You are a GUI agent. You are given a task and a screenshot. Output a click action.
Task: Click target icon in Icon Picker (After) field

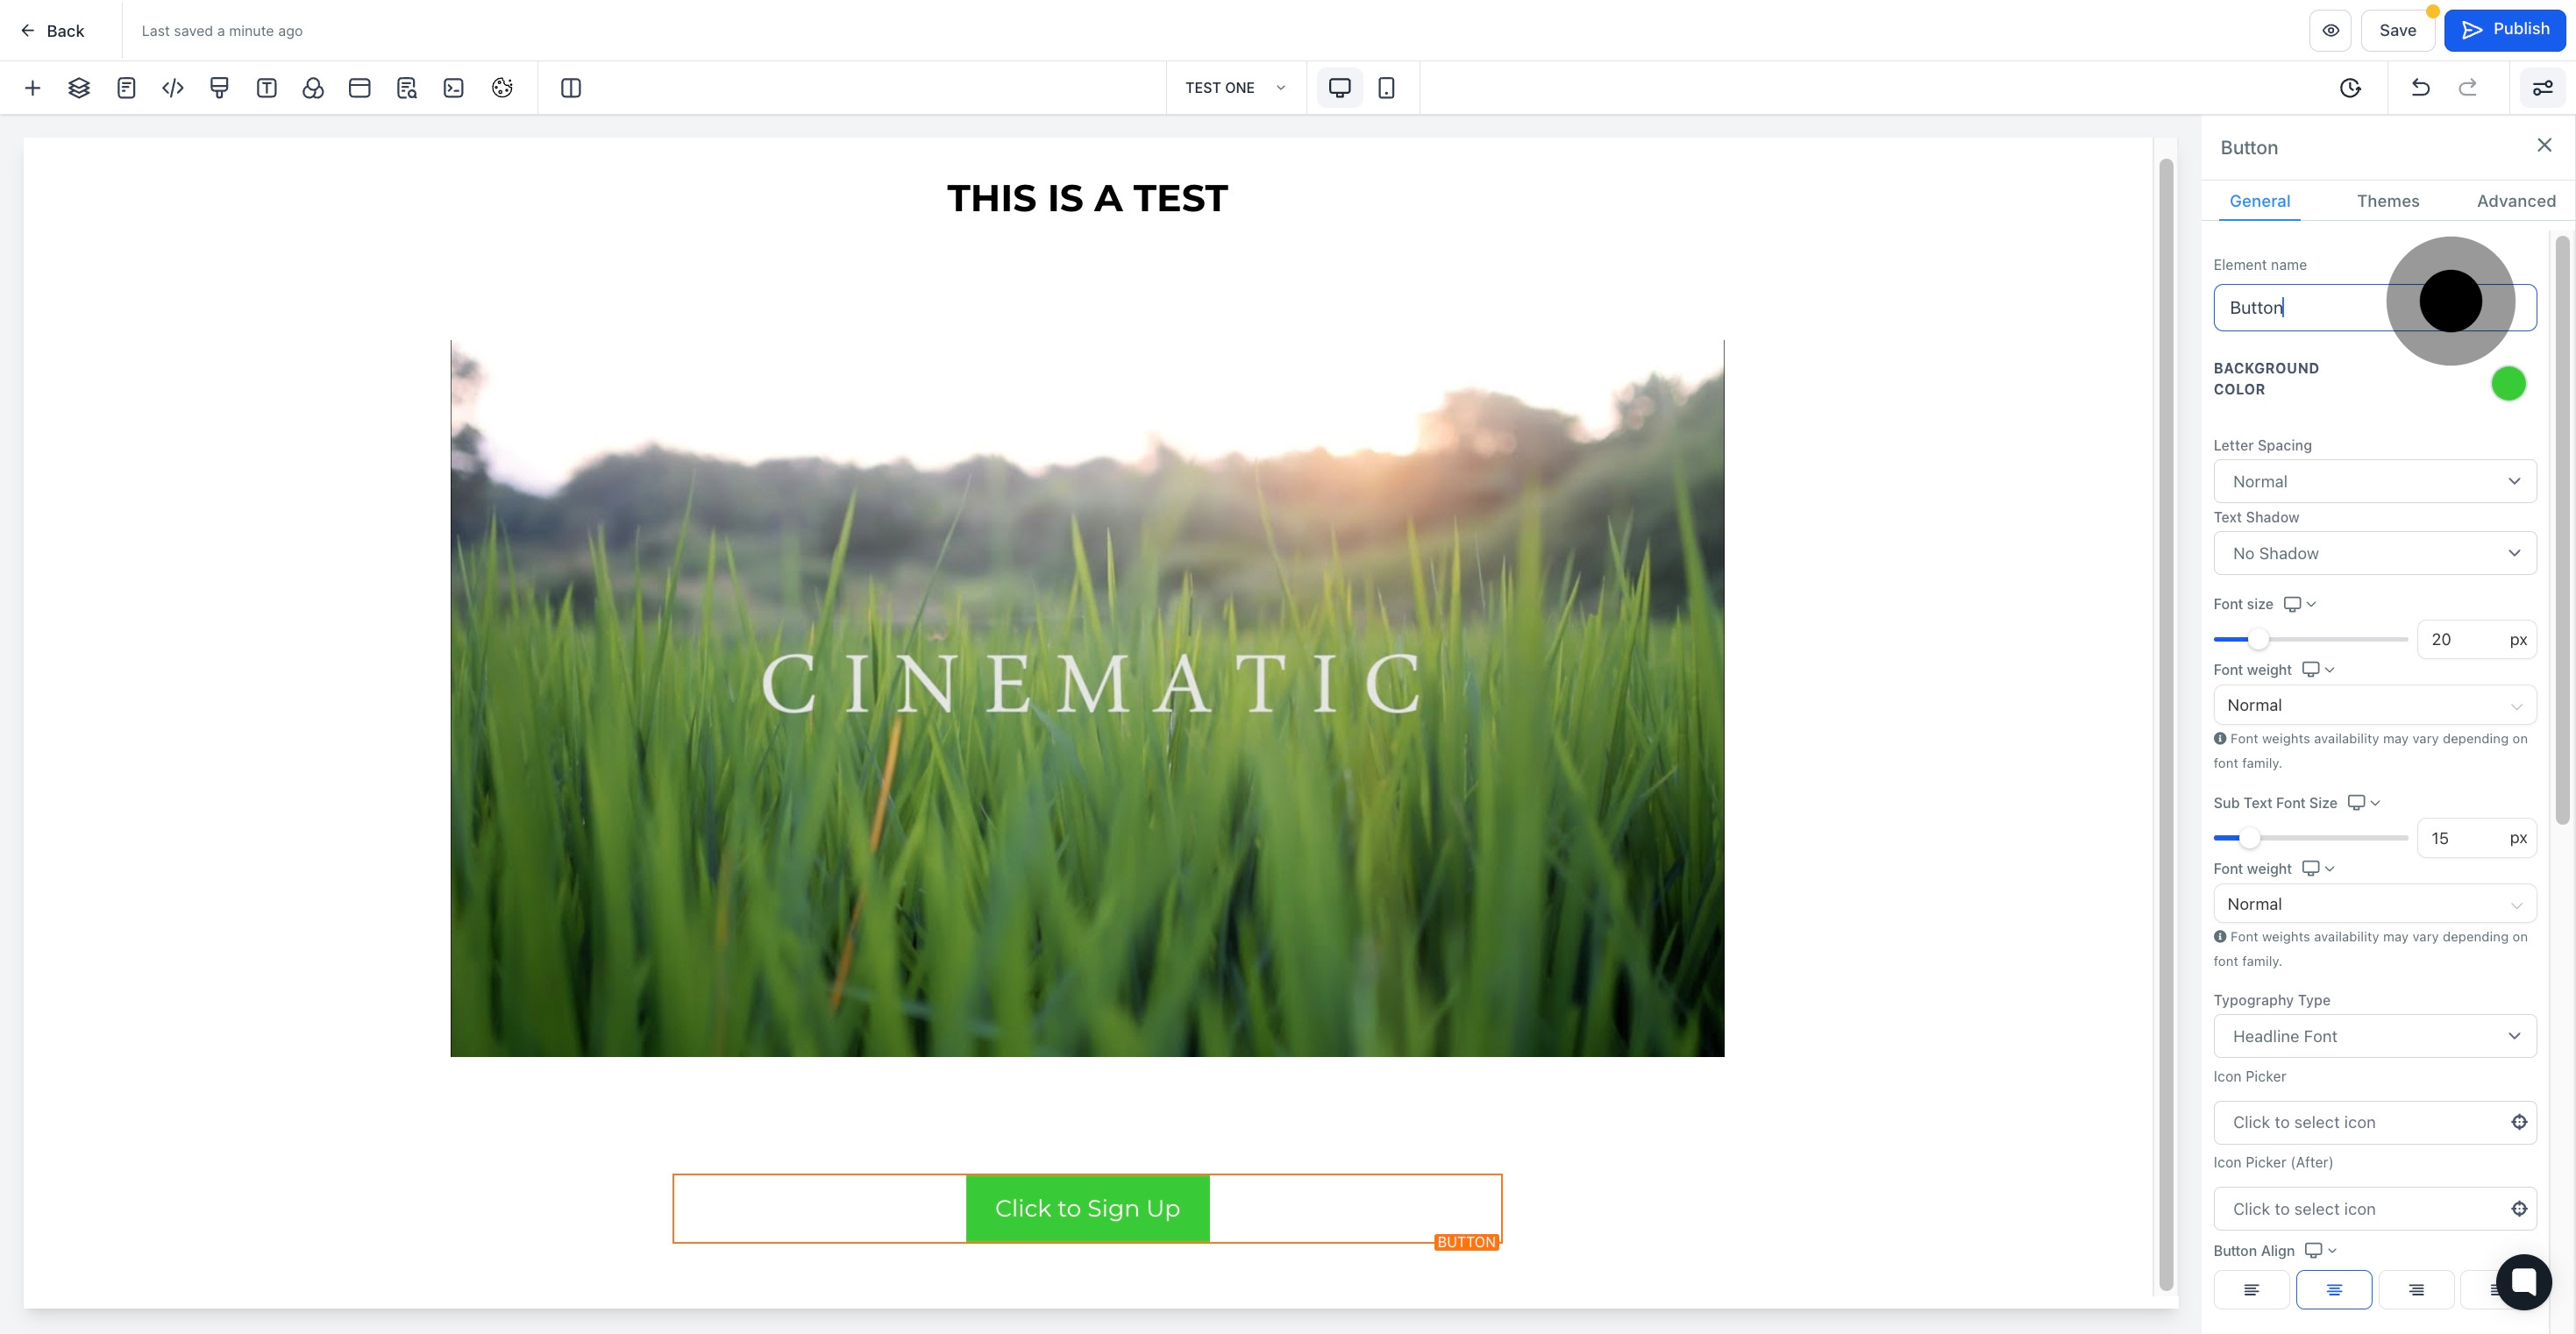coord(2518,1210)
